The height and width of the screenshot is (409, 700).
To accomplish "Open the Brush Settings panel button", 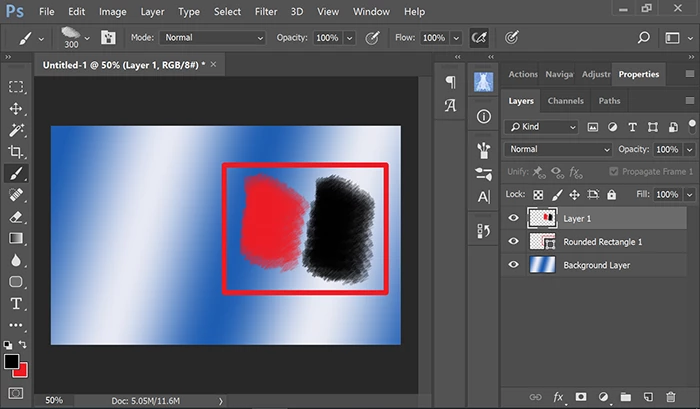I will coord(108,38).
